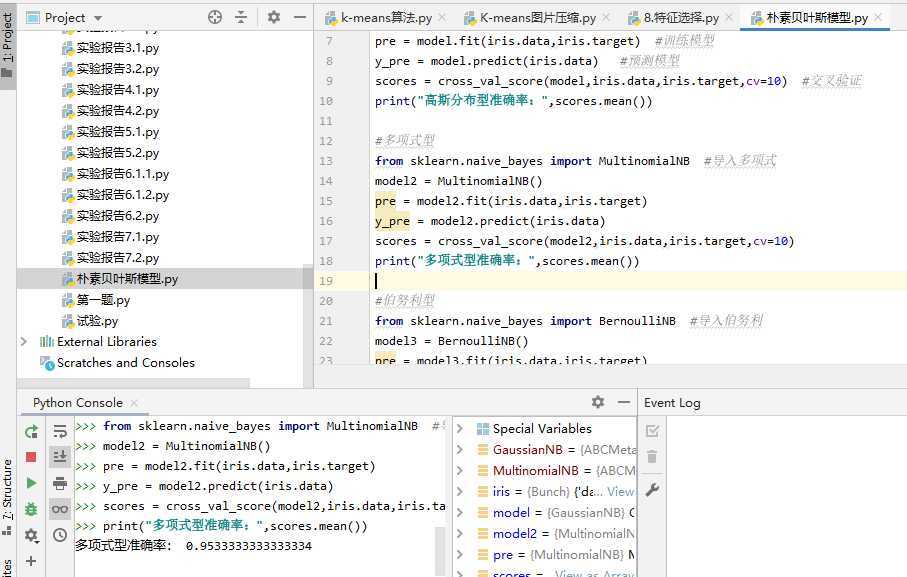Click console output 0.9533333333333334
This screenshot has width=907, height=577.
(x=249, y=546)
